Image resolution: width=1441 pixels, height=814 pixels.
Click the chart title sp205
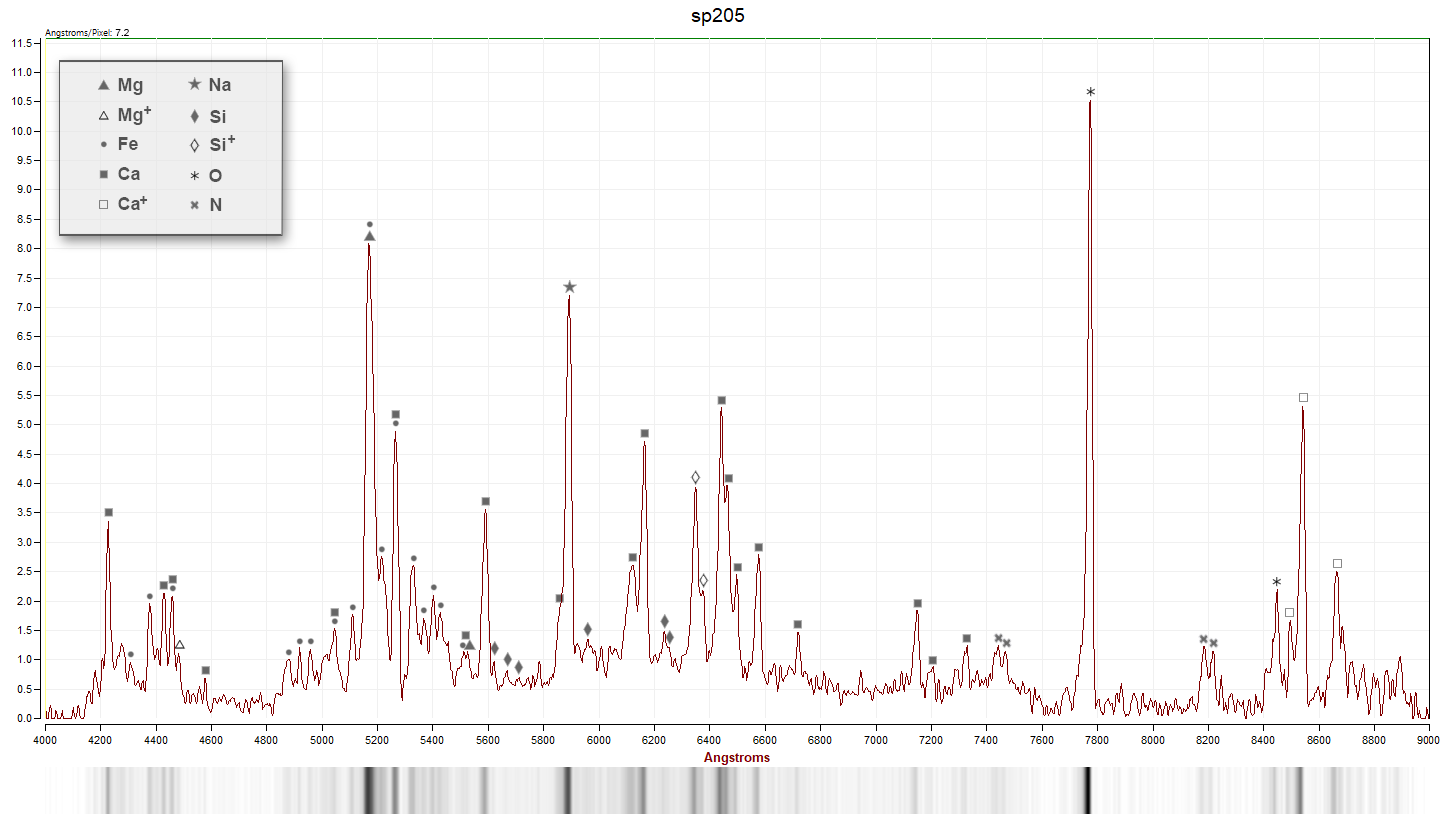(x=718, y=16)
